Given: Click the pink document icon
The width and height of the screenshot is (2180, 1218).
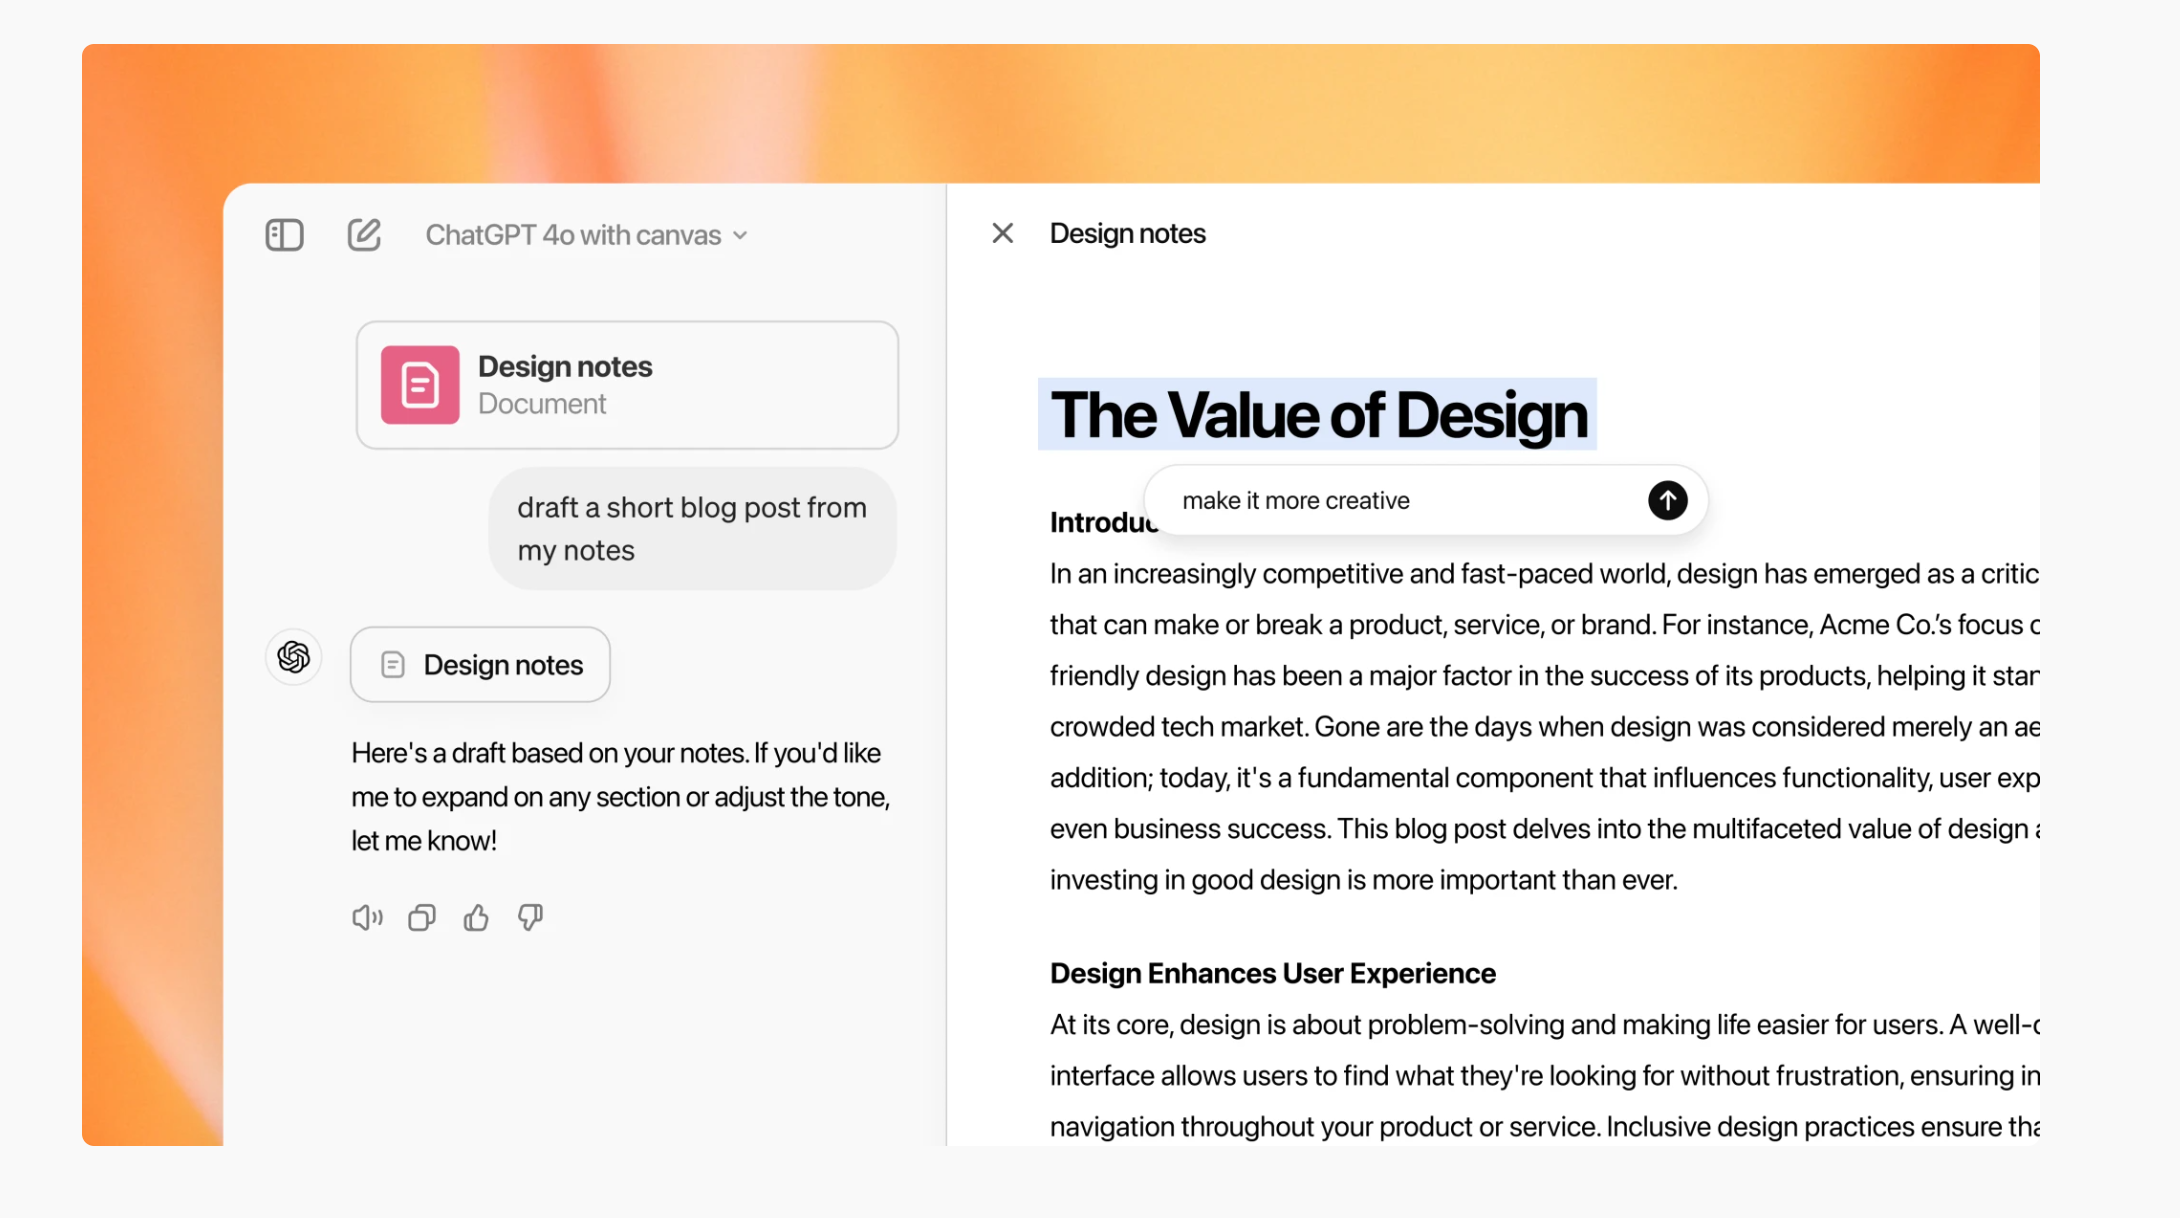Looking at the screenshot, I should click(420, 385).
